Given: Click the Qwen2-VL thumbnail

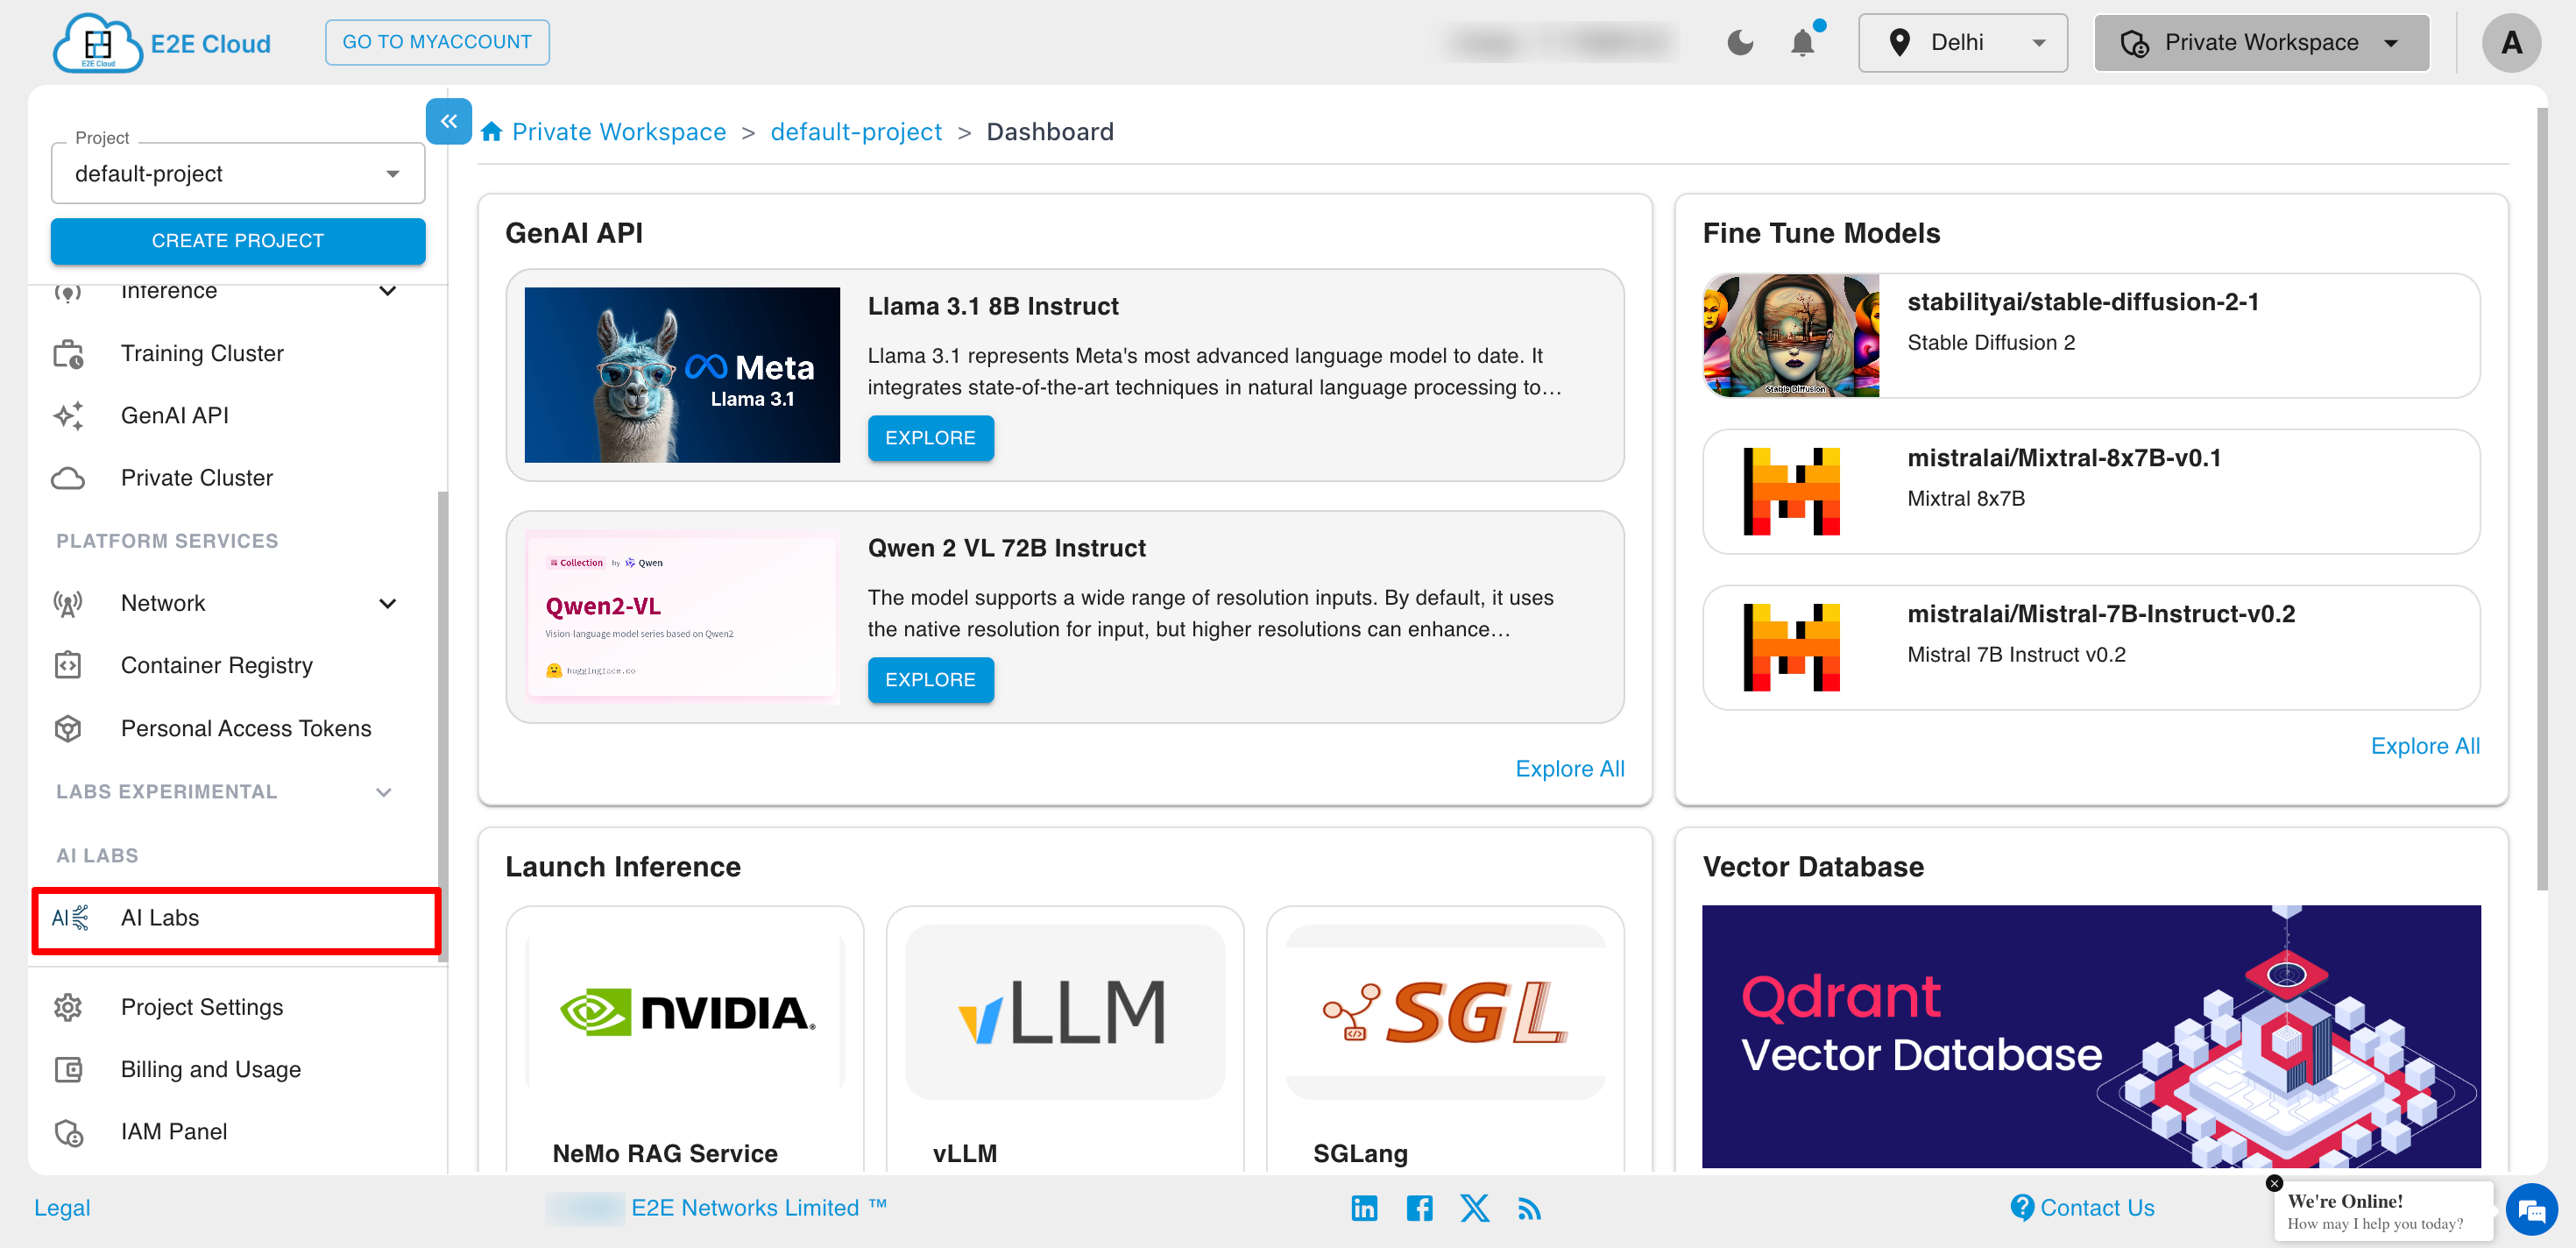Looking at the screenshot, I should pos(682,617).
